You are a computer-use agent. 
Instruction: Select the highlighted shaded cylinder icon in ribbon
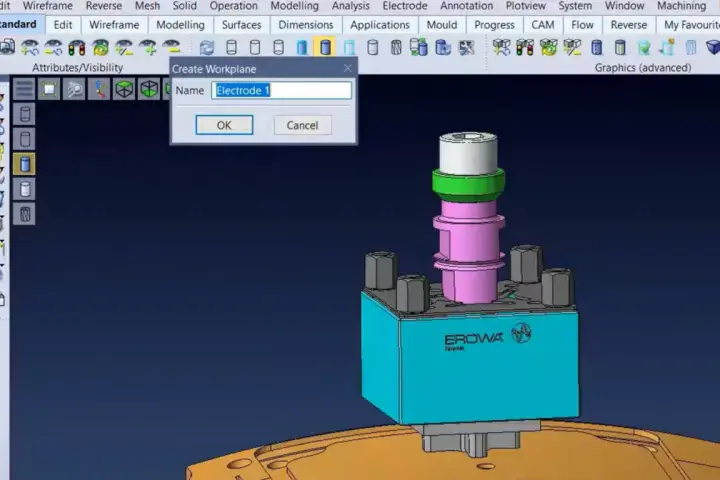(x=325, y=47)
